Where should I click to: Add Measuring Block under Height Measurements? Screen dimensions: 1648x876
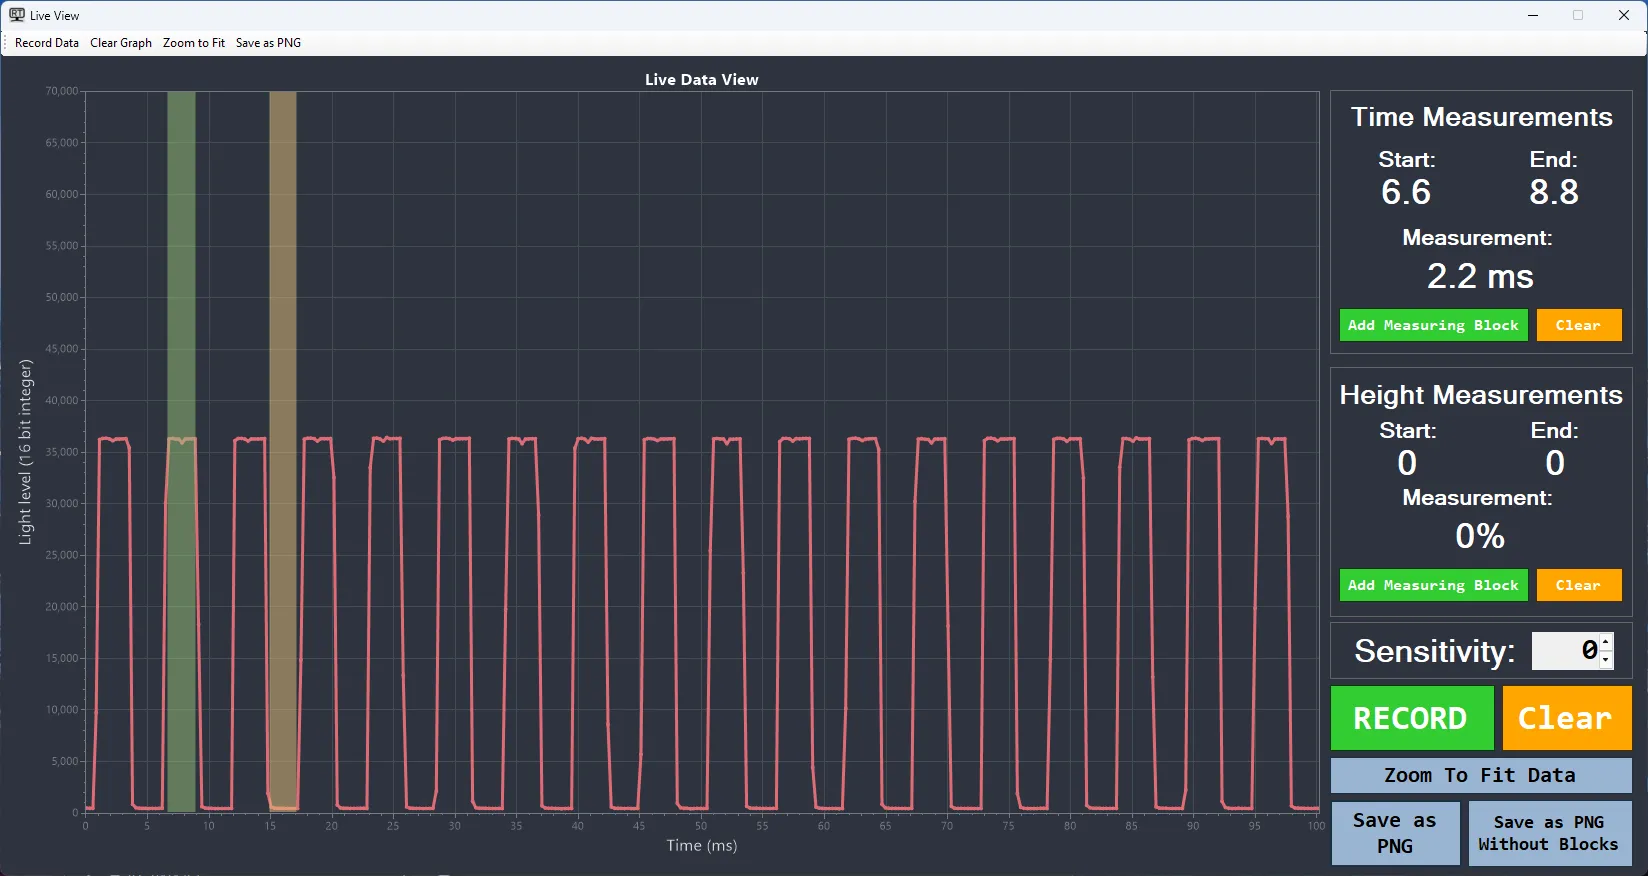[x=1433, y=585]
